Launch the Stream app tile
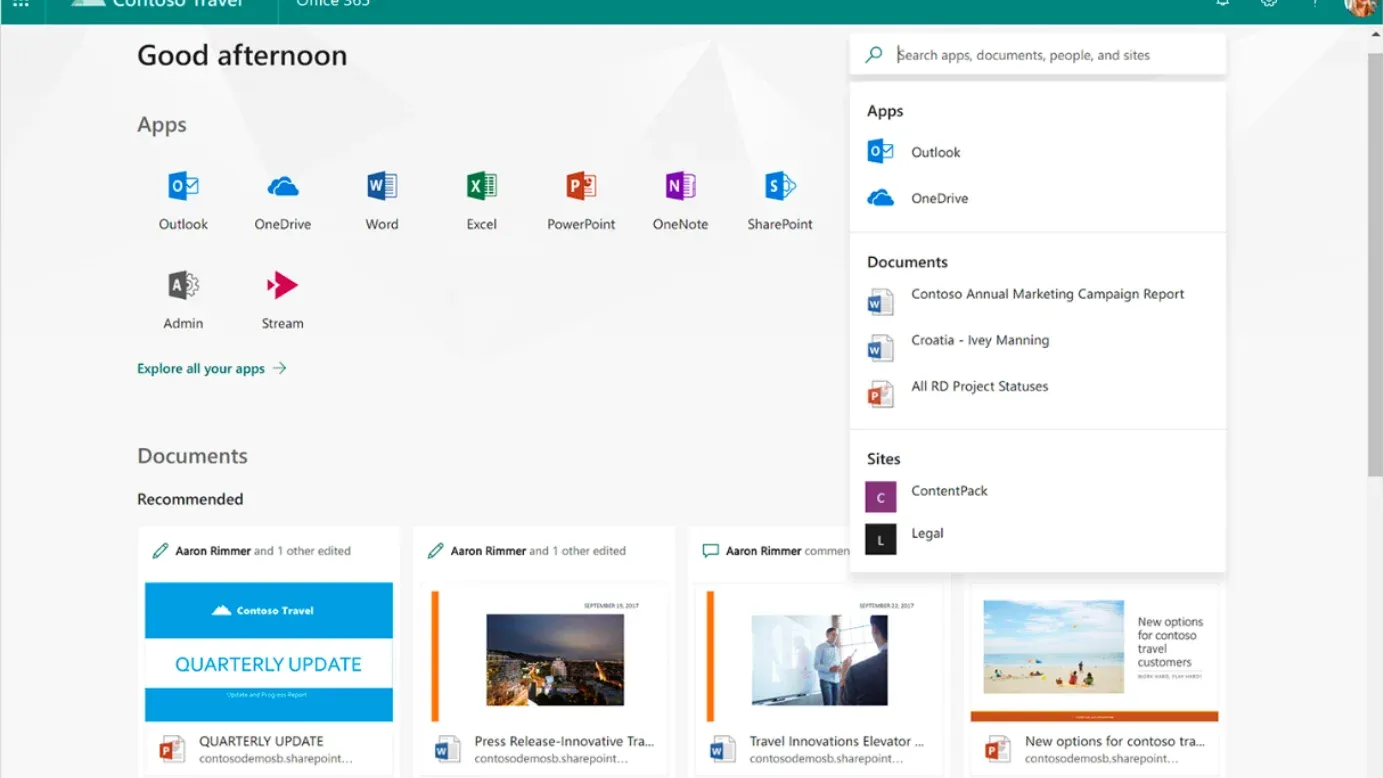The height and width of the screenshot is (778, 1384). (x=282, y=300)
